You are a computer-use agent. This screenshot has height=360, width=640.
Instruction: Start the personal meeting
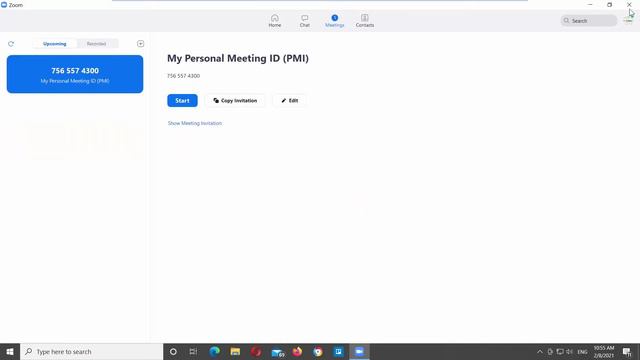[182, 100]
